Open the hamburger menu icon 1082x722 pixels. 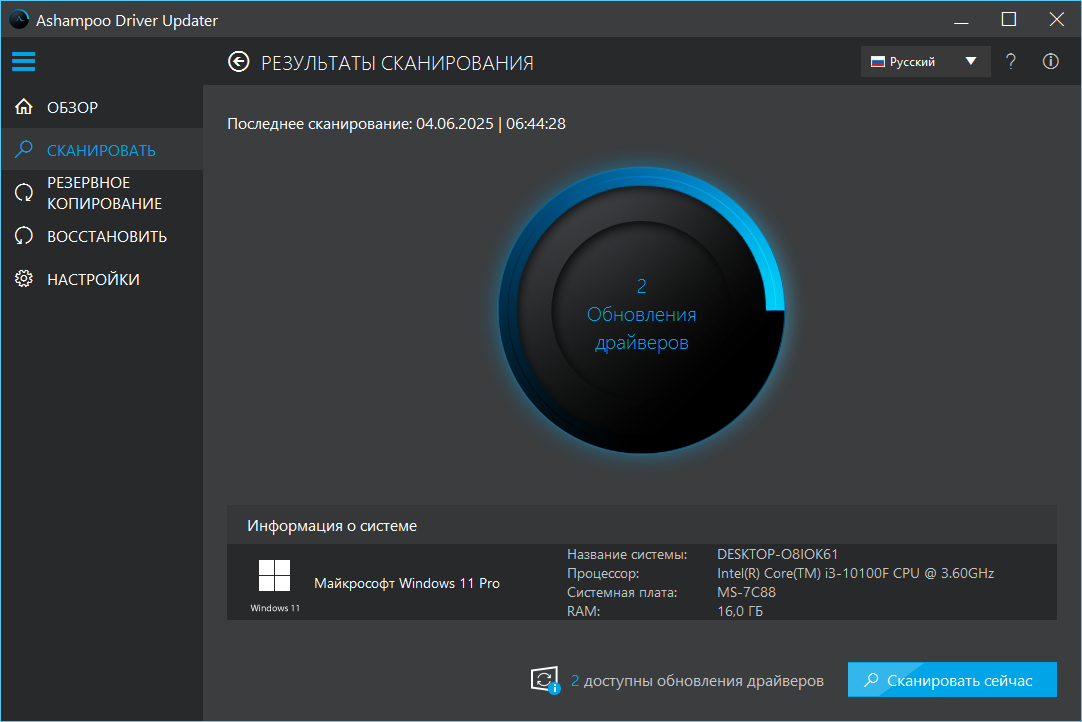click(x=23, y=61)
